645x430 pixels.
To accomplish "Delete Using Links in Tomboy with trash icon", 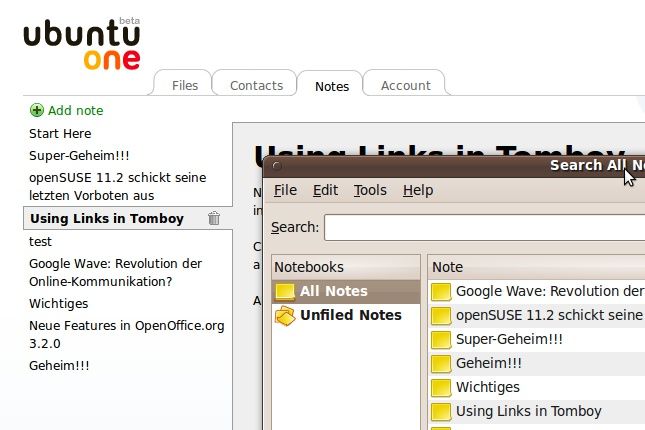I will [214, 218].
